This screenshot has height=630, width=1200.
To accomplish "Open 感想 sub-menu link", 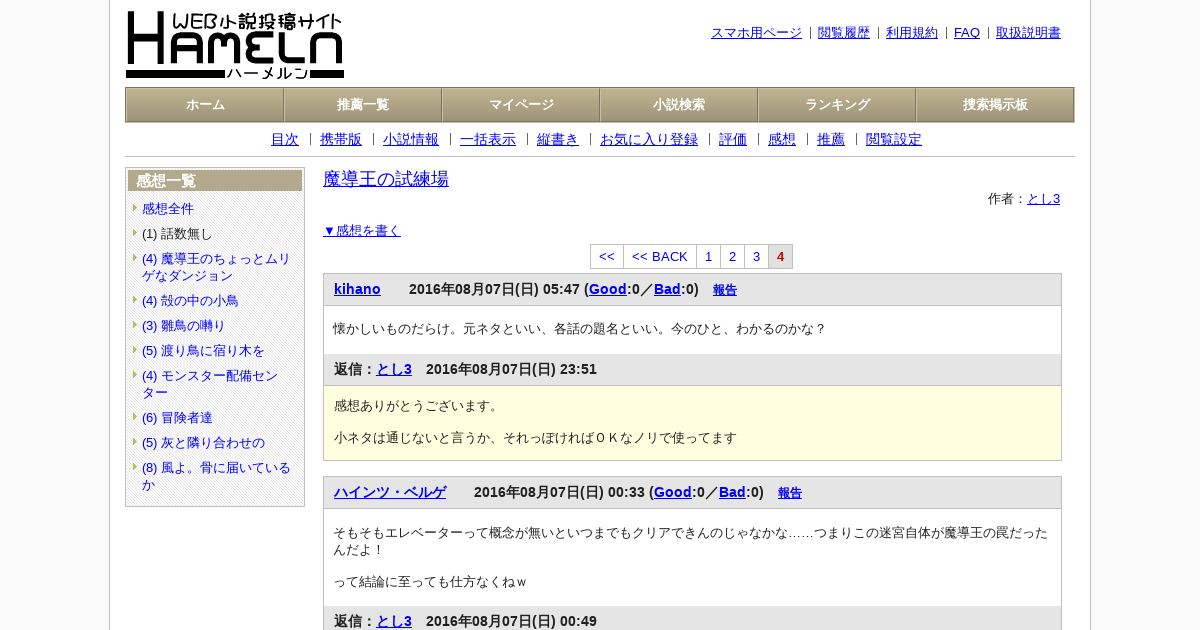I will tap(782, 140).
